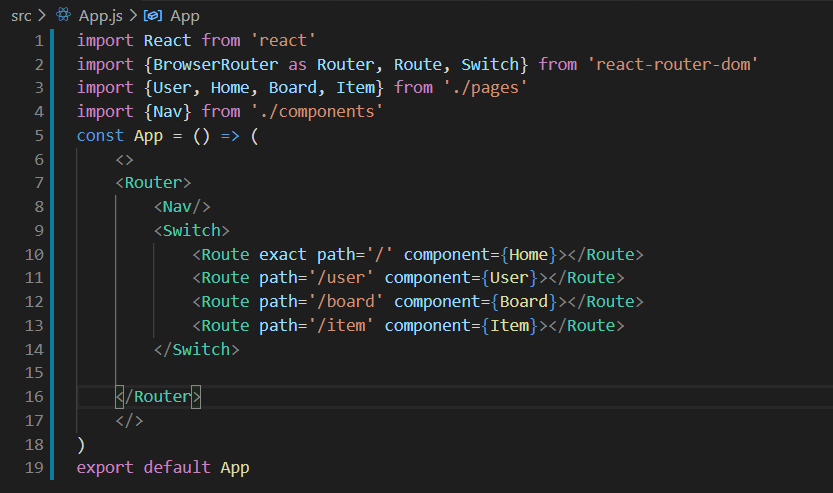
Task: Click line number 19 in the gutter
Action: point(34,468)
